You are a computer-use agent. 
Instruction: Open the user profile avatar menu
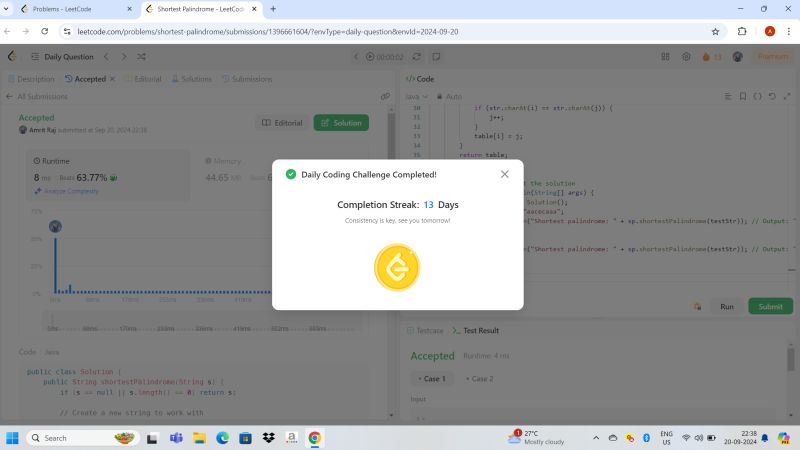coord(737,57)
